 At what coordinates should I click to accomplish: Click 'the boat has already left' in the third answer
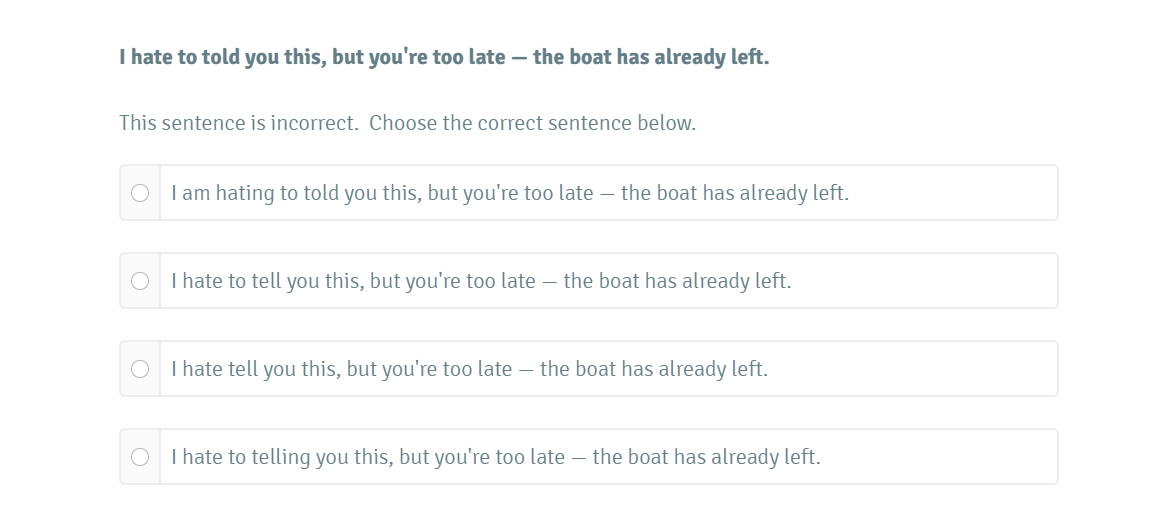tap(654, 369)
